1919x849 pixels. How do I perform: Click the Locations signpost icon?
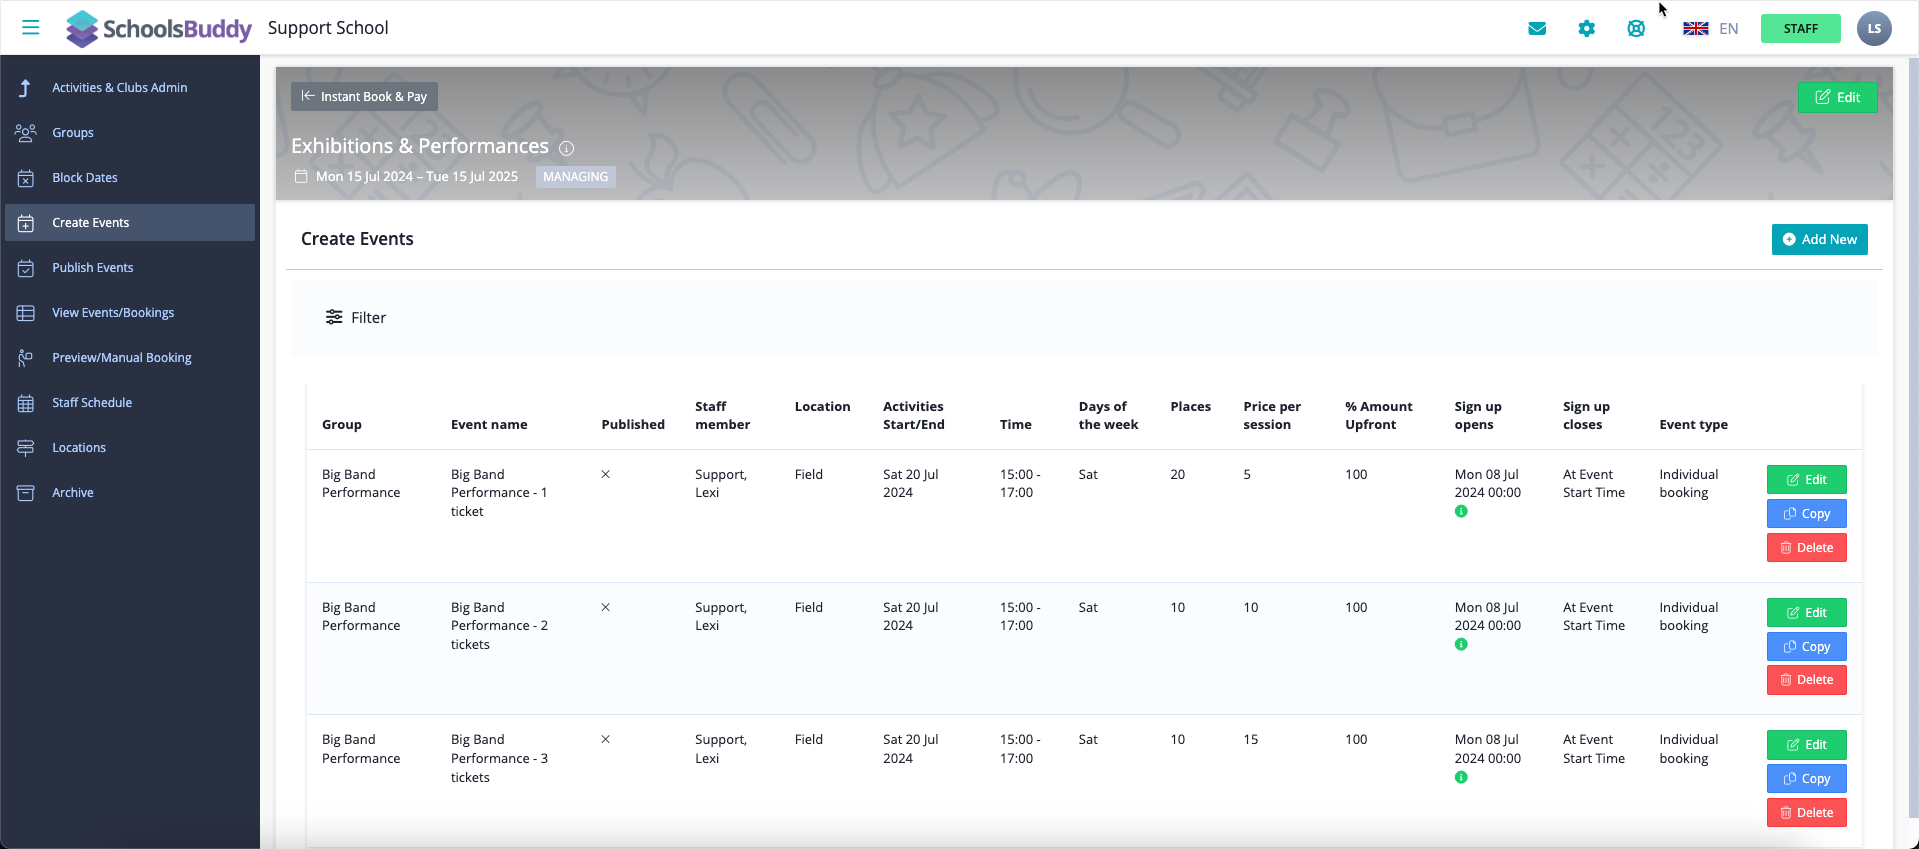26,448
